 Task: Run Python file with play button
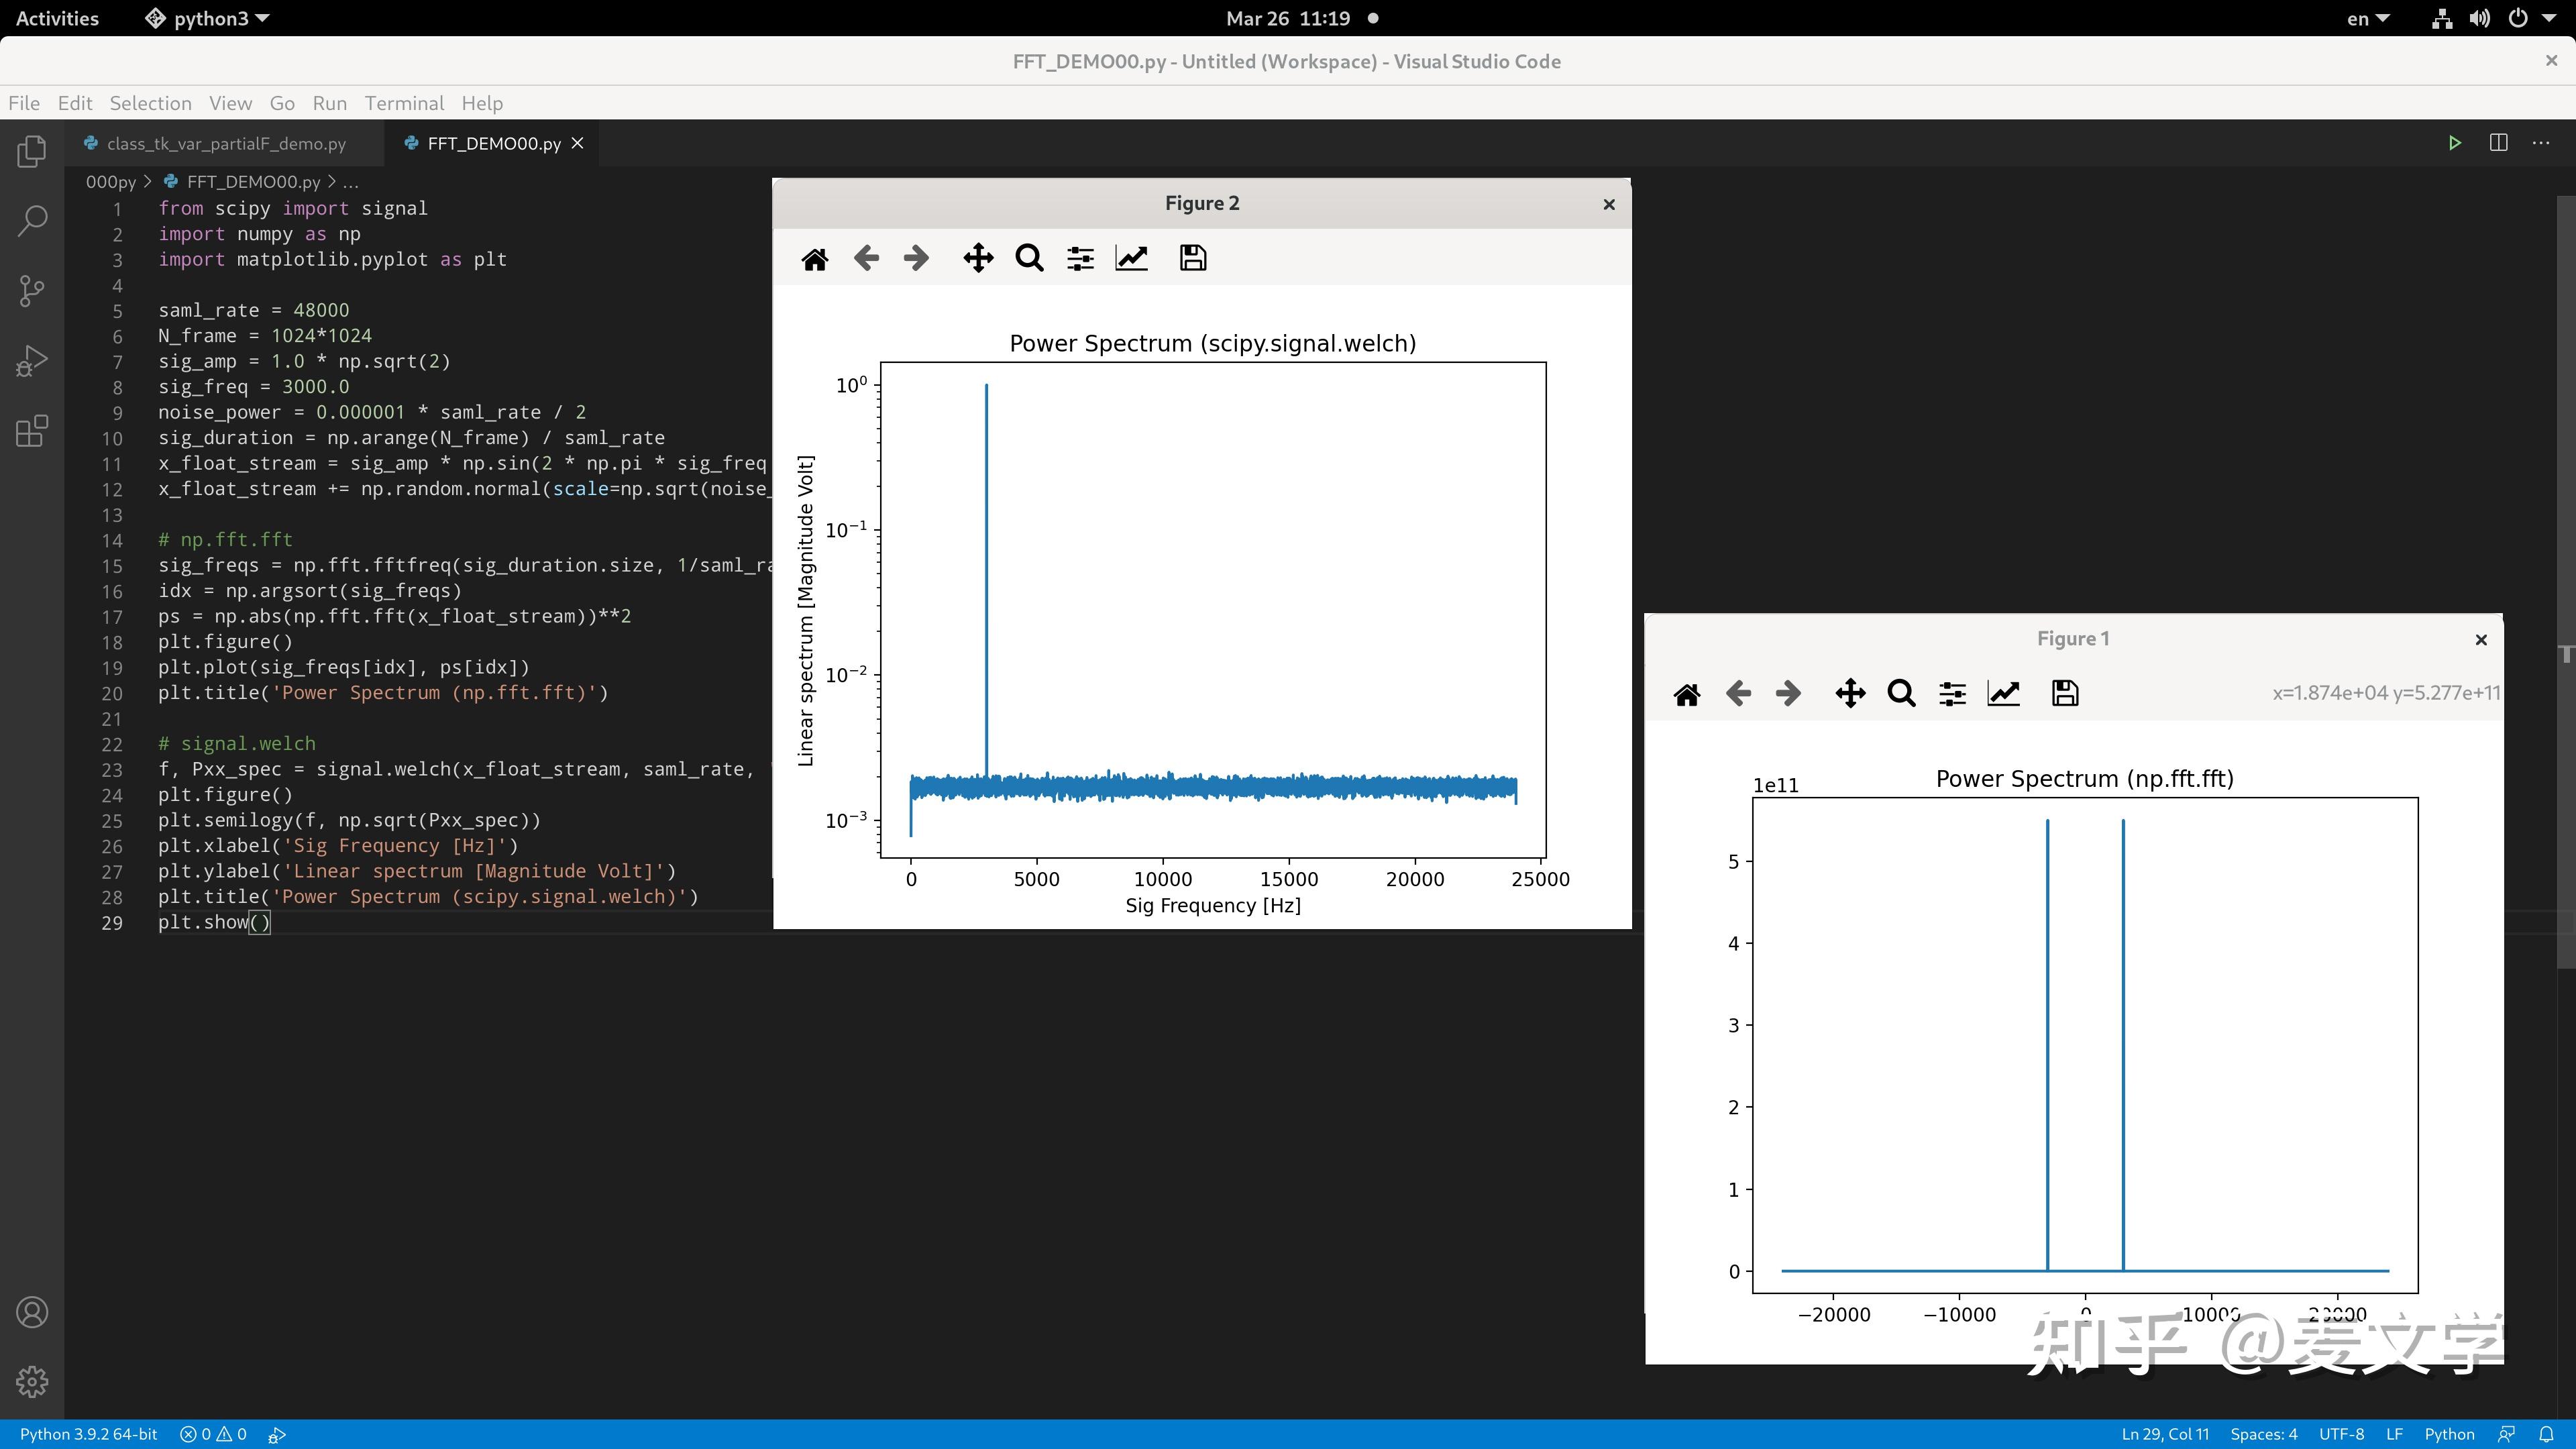coord(2454,143)
